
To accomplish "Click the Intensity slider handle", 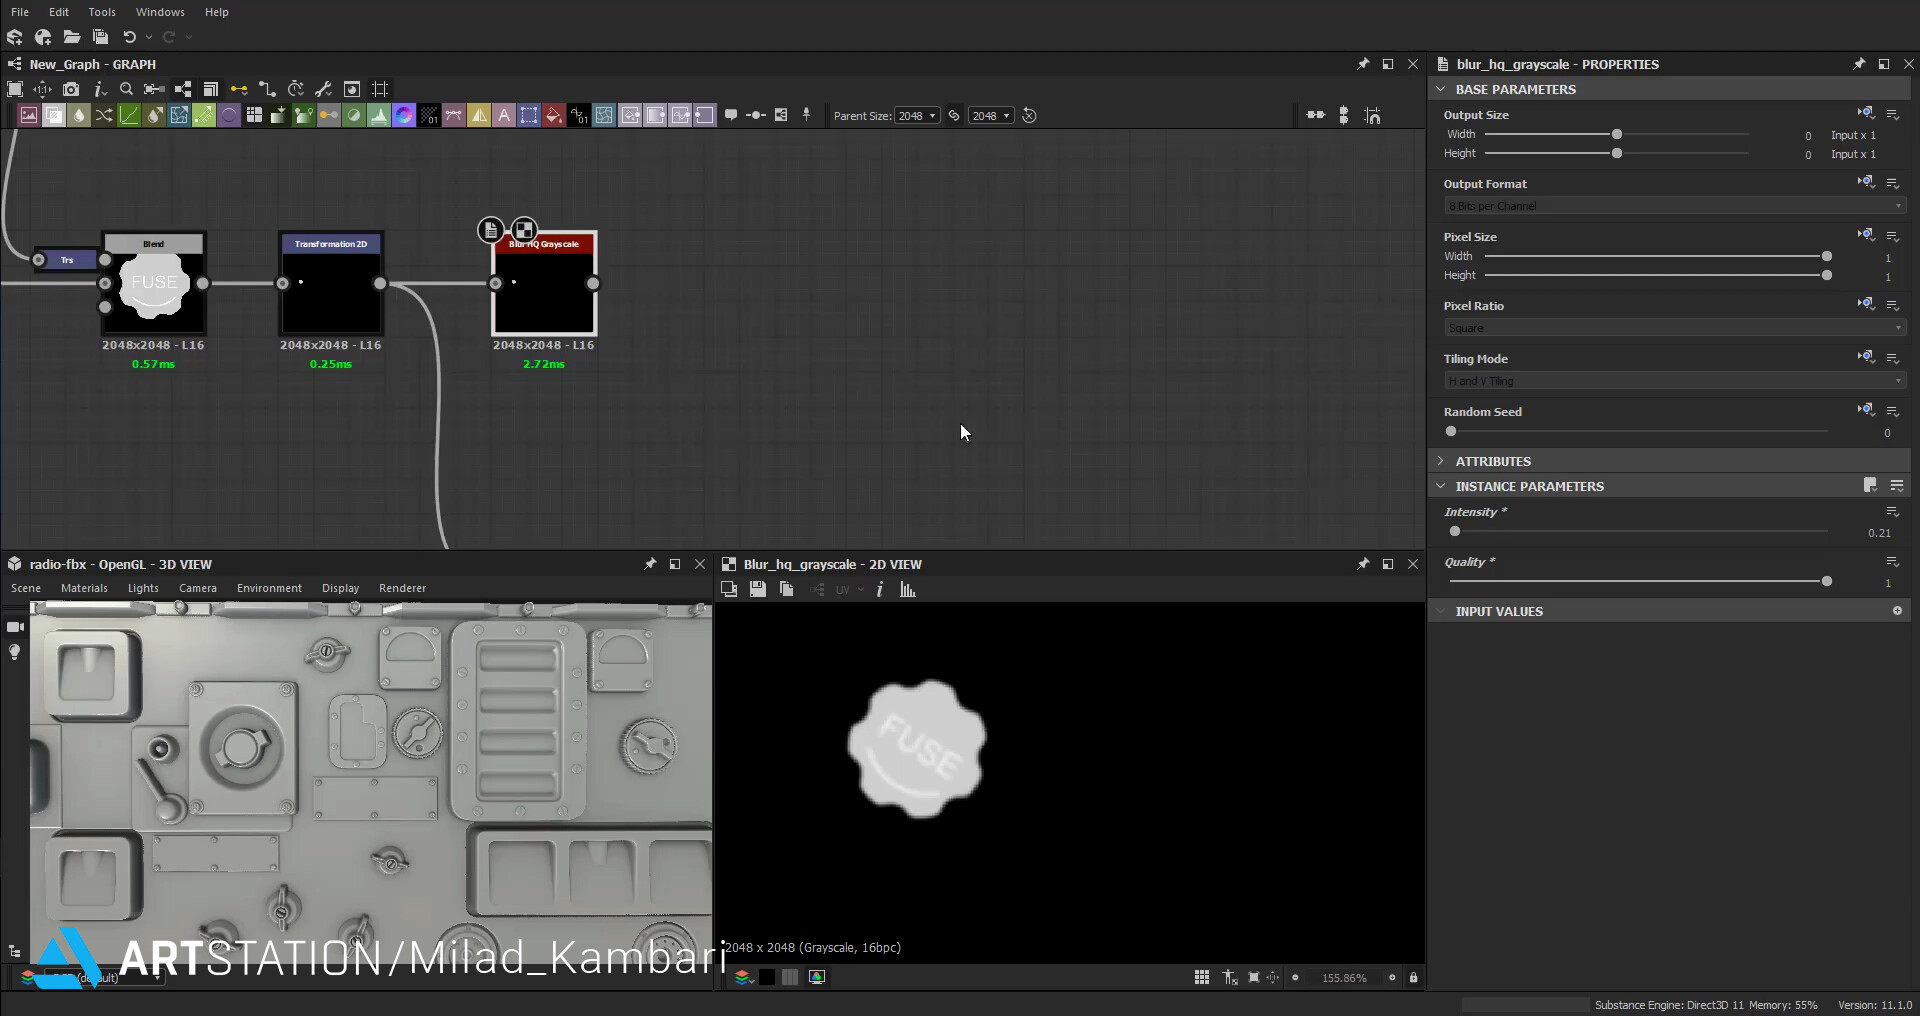I will pos(1455,532).
